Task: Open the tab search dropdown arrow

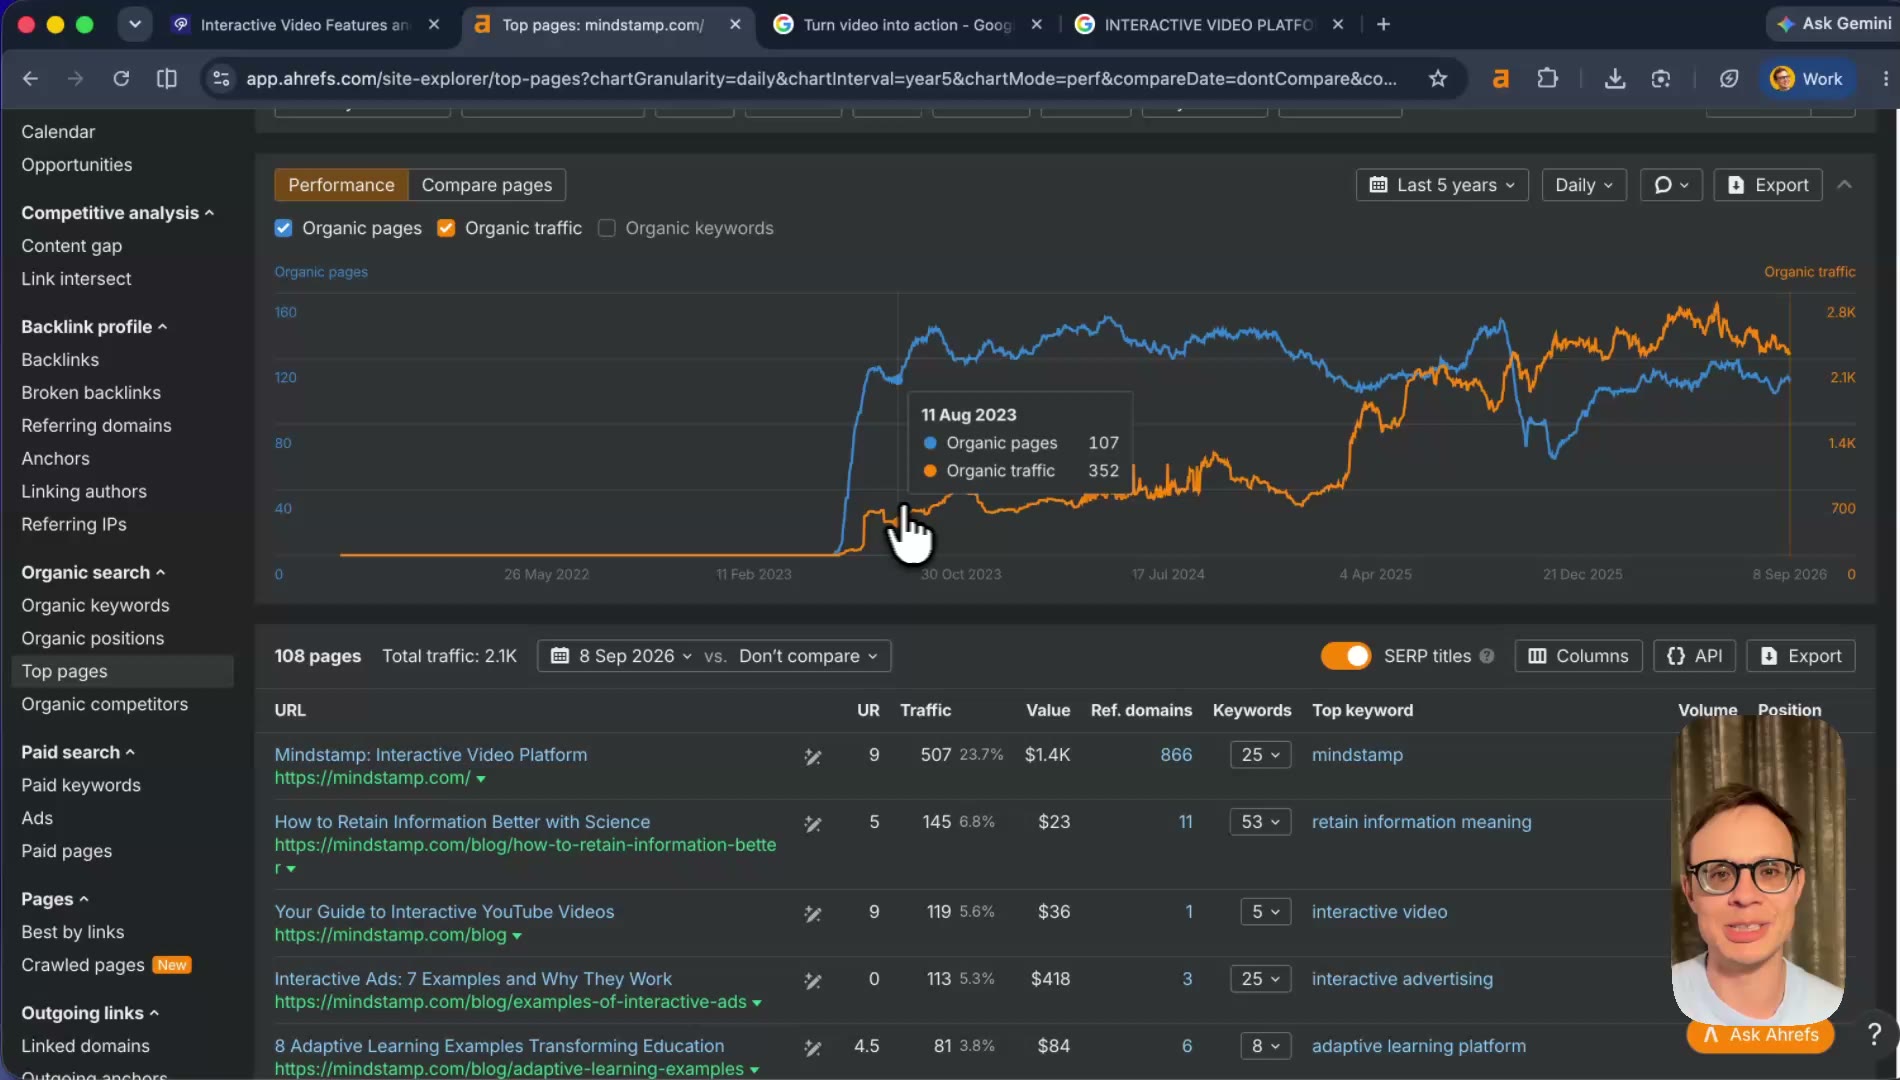Action: click(x=134, y=24)
